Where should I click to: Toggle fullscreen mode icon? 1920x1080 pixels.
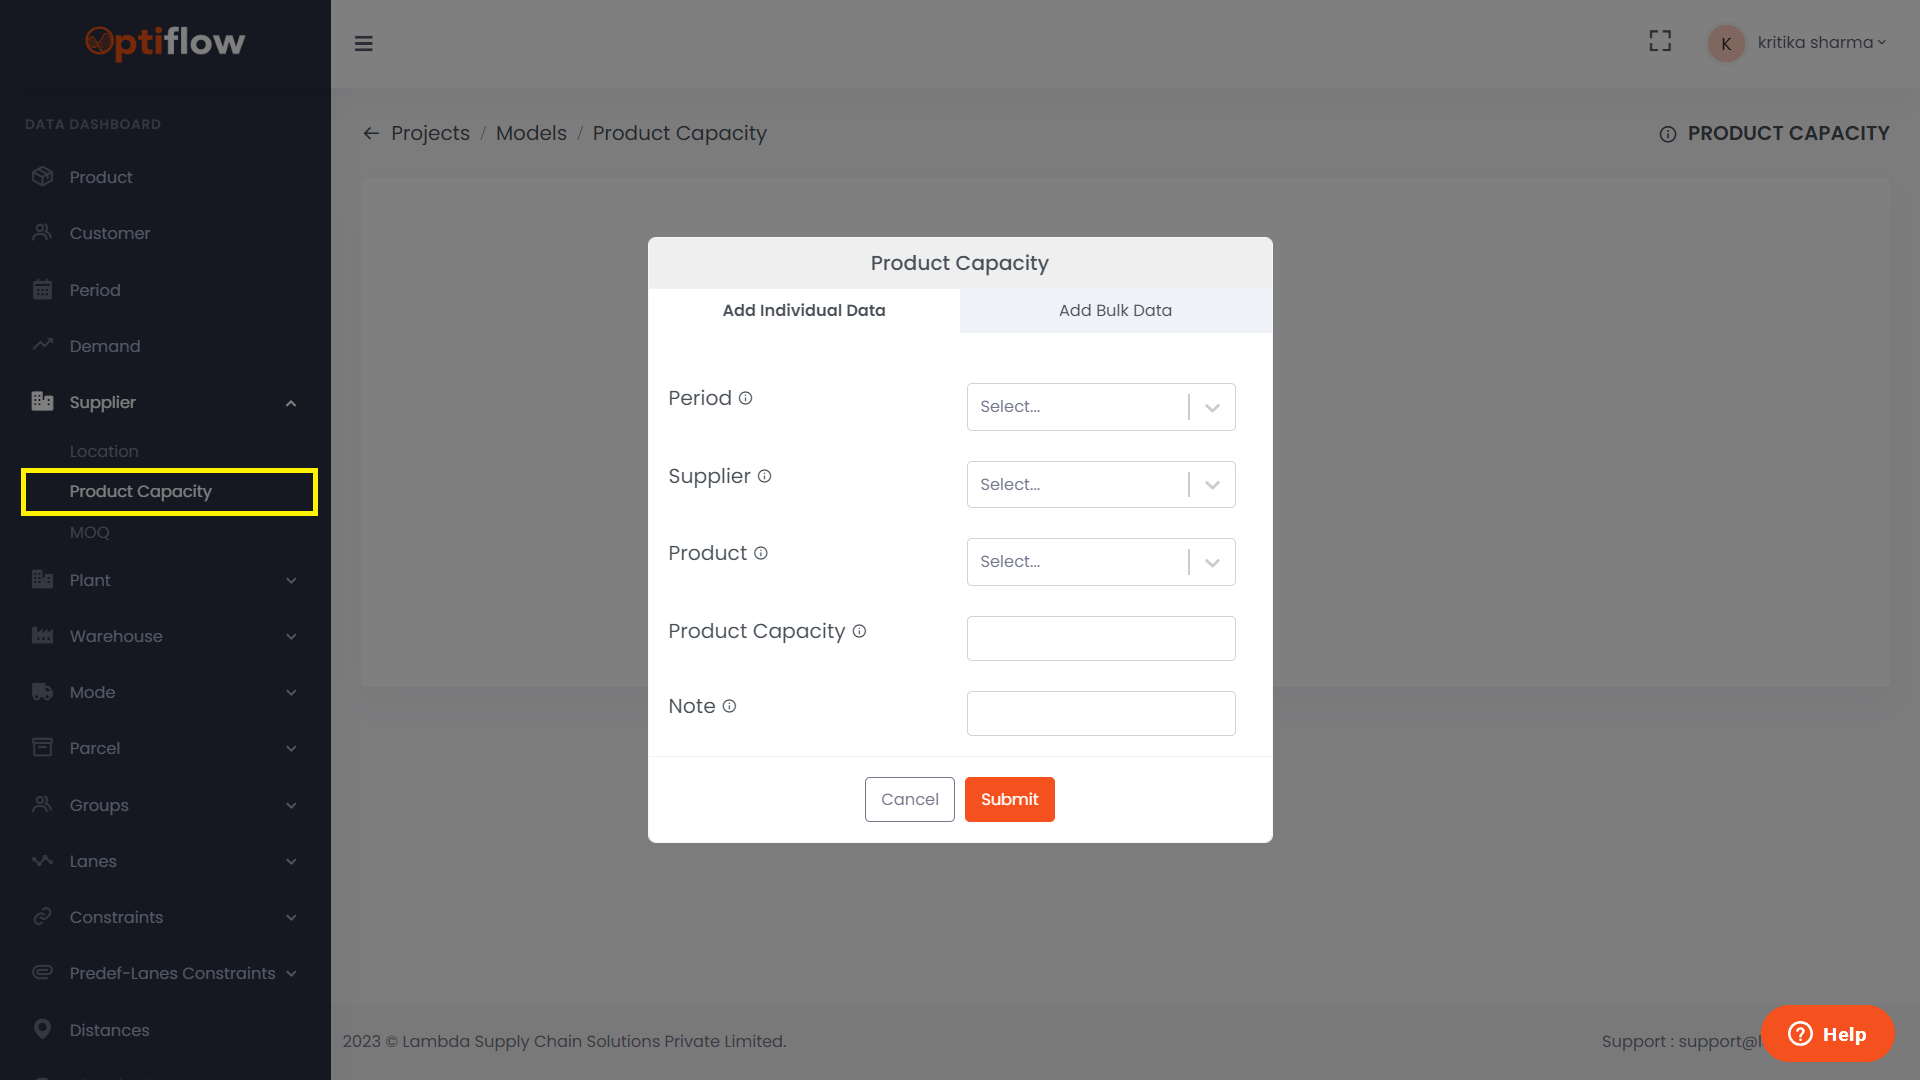(x=1660, y=41)
